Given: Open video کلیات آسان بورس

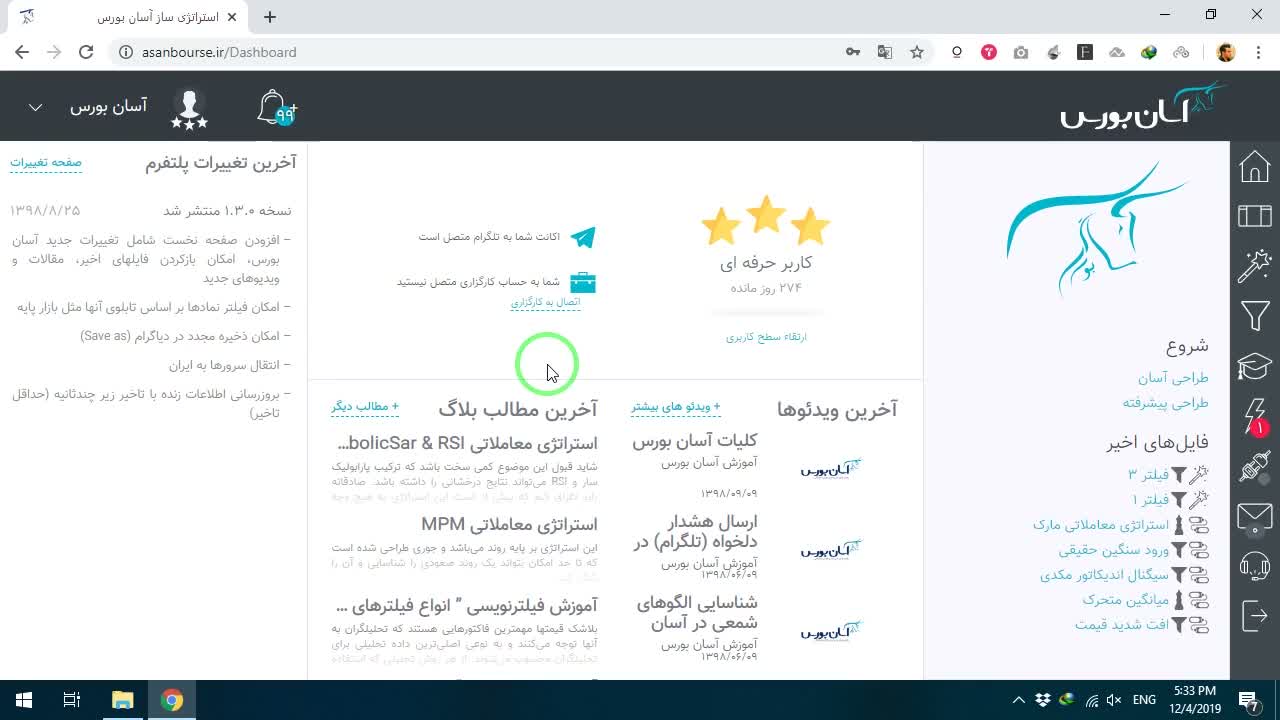Looking at the screenshot, I should point(694,441).
